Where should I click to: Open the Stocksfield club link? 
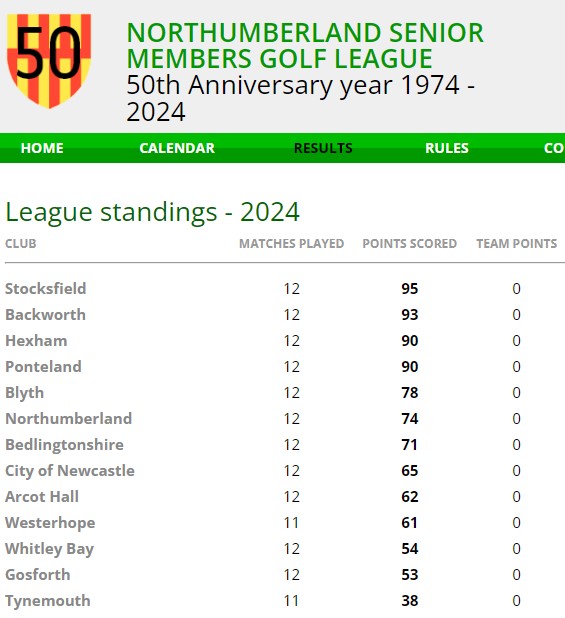point(46,289)
